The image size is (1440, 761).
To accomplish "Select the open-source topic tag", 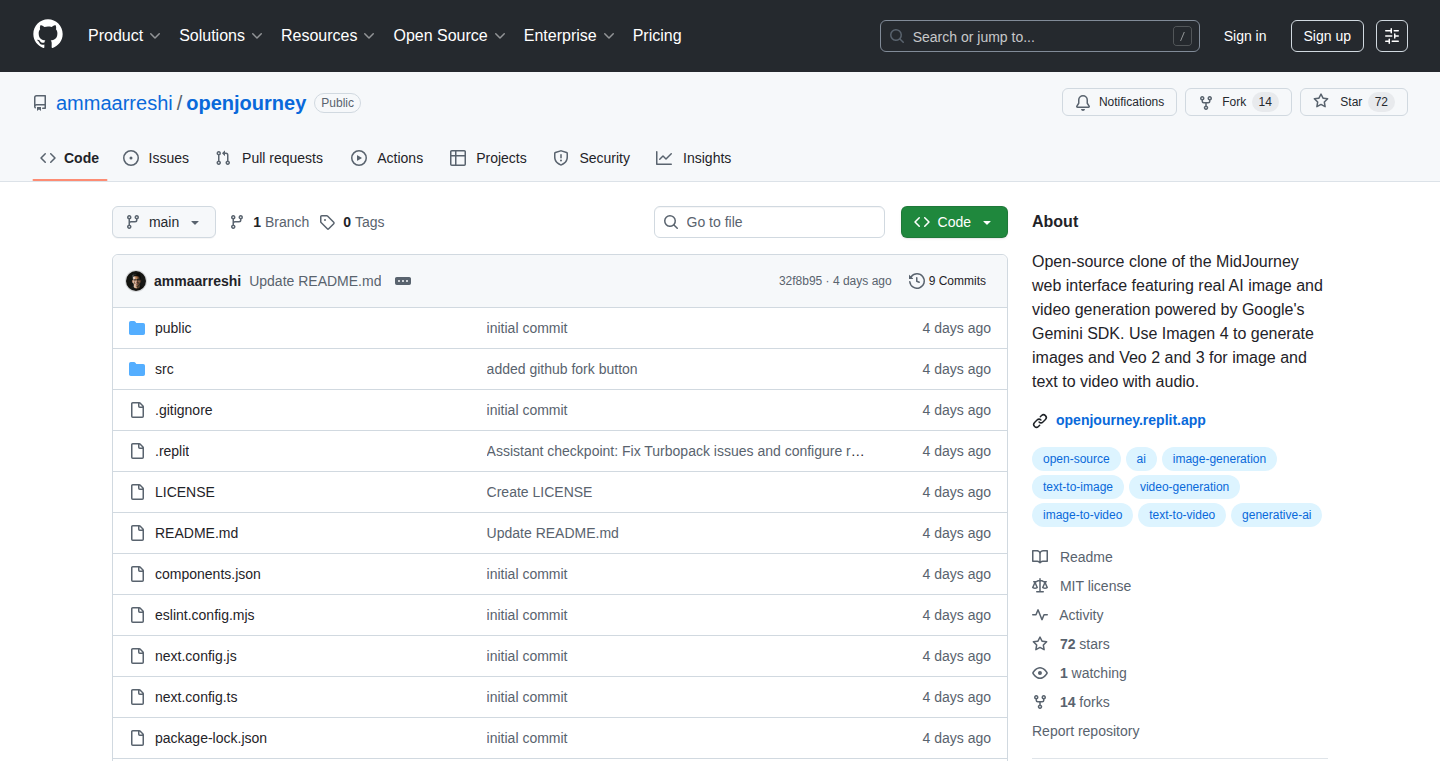I will [1076, 459].
